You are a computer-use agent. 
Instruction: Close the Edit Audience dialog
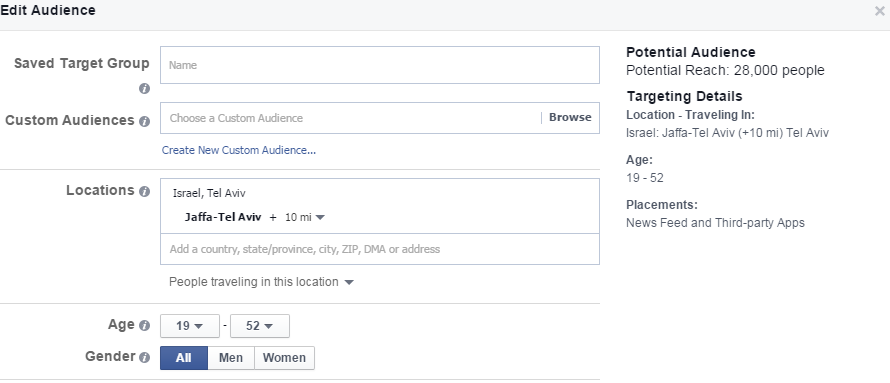click(x=879, y=11)
